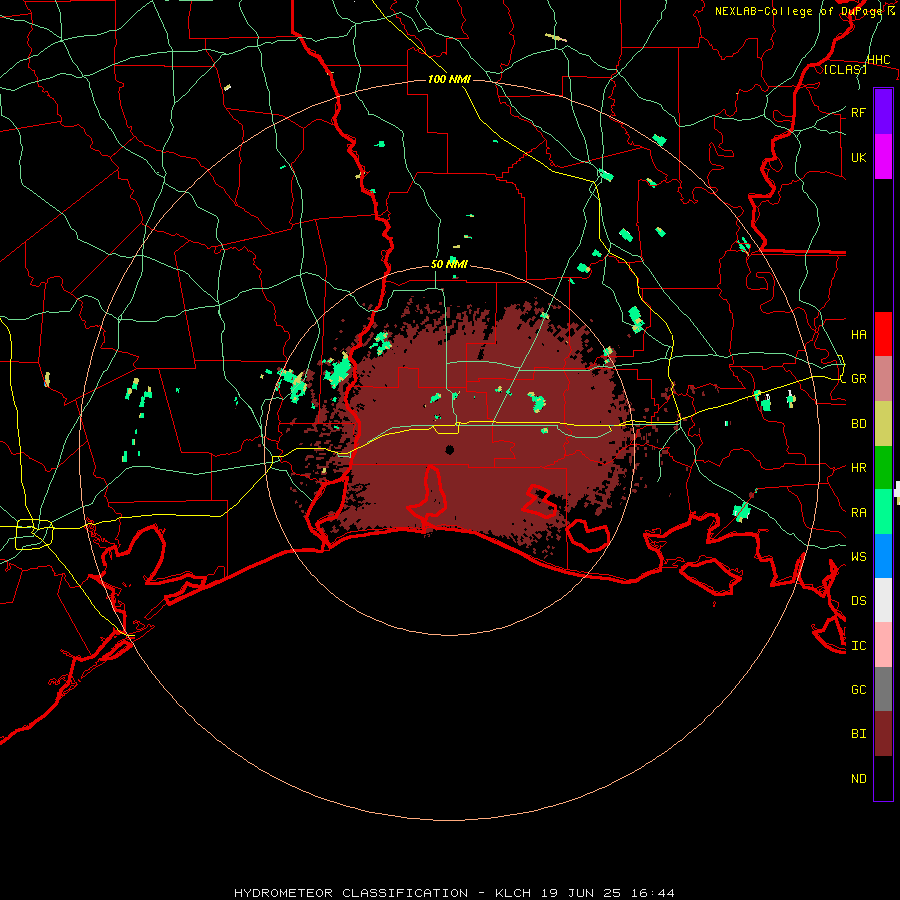Viewport: 900px width, 900px height.
Task: Click the WS legend label
Action: click(x=858, y=556)
